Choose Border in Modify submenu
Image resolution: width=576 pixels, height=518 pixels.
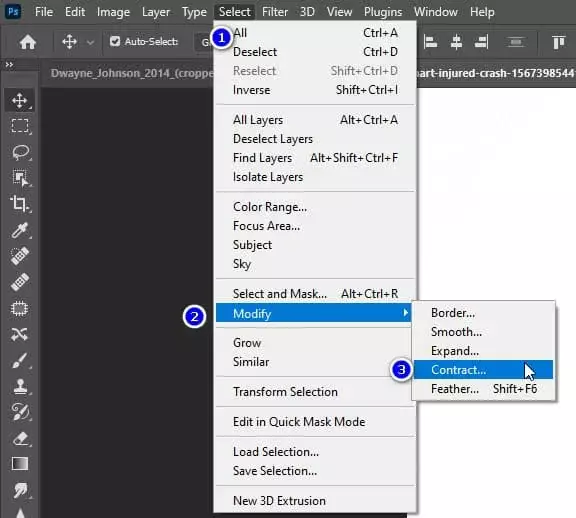[483, 313]
